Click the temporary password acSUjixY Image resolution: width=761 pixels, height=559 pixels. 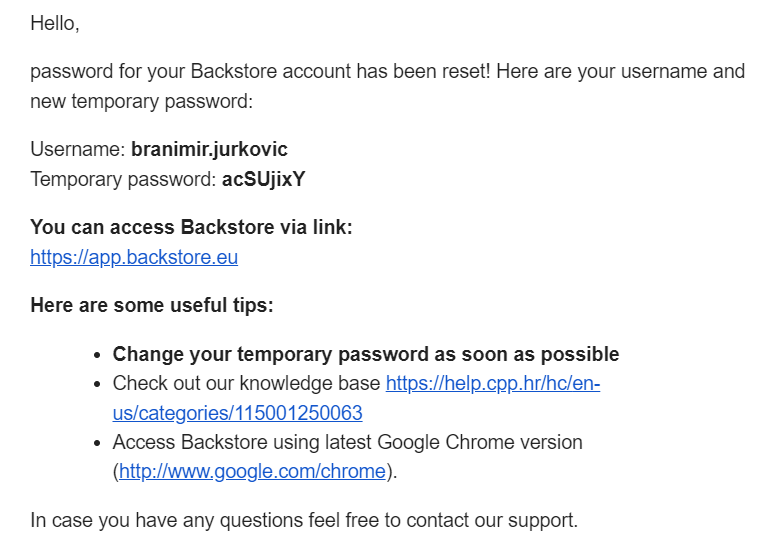[x=264, y=179]
